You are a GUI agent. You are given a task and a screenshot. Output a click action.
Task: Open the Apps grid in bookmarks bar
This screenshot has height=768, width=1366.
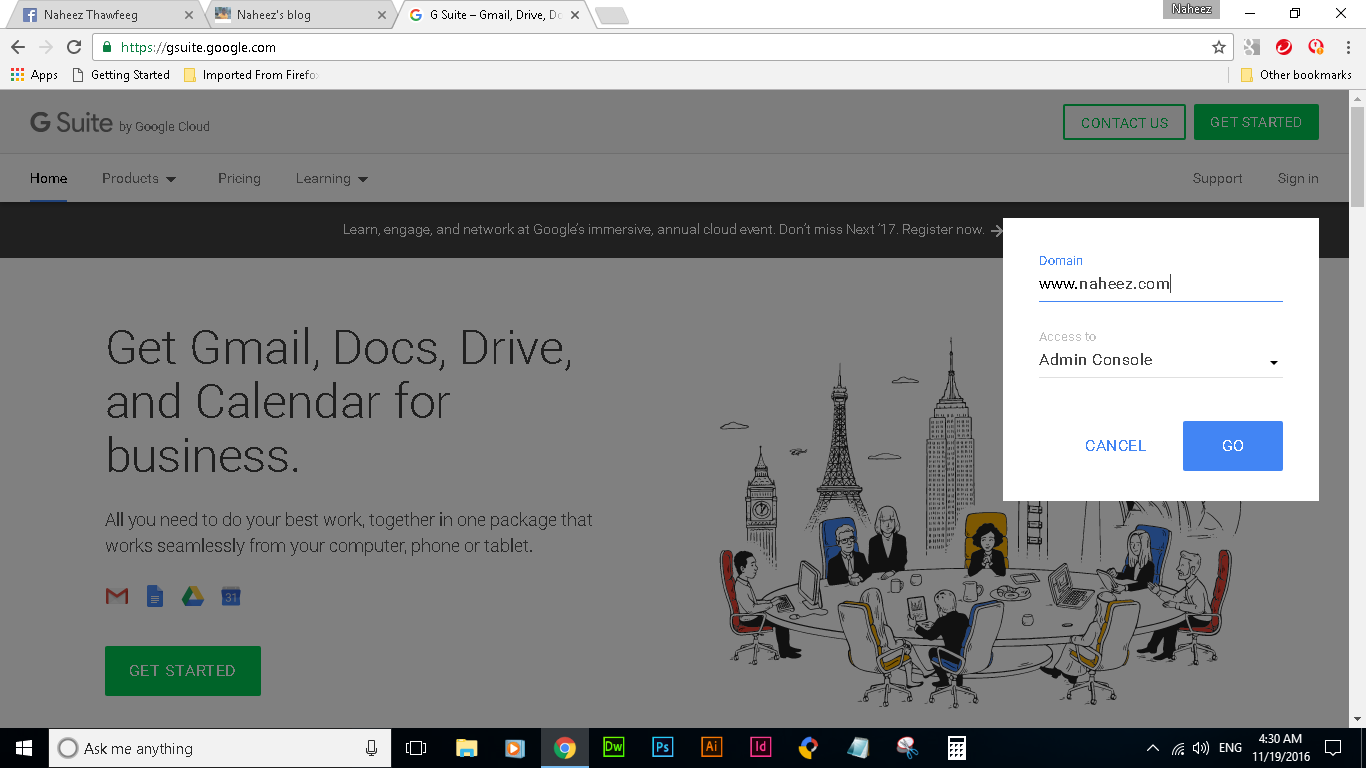(x=34, y=75)
